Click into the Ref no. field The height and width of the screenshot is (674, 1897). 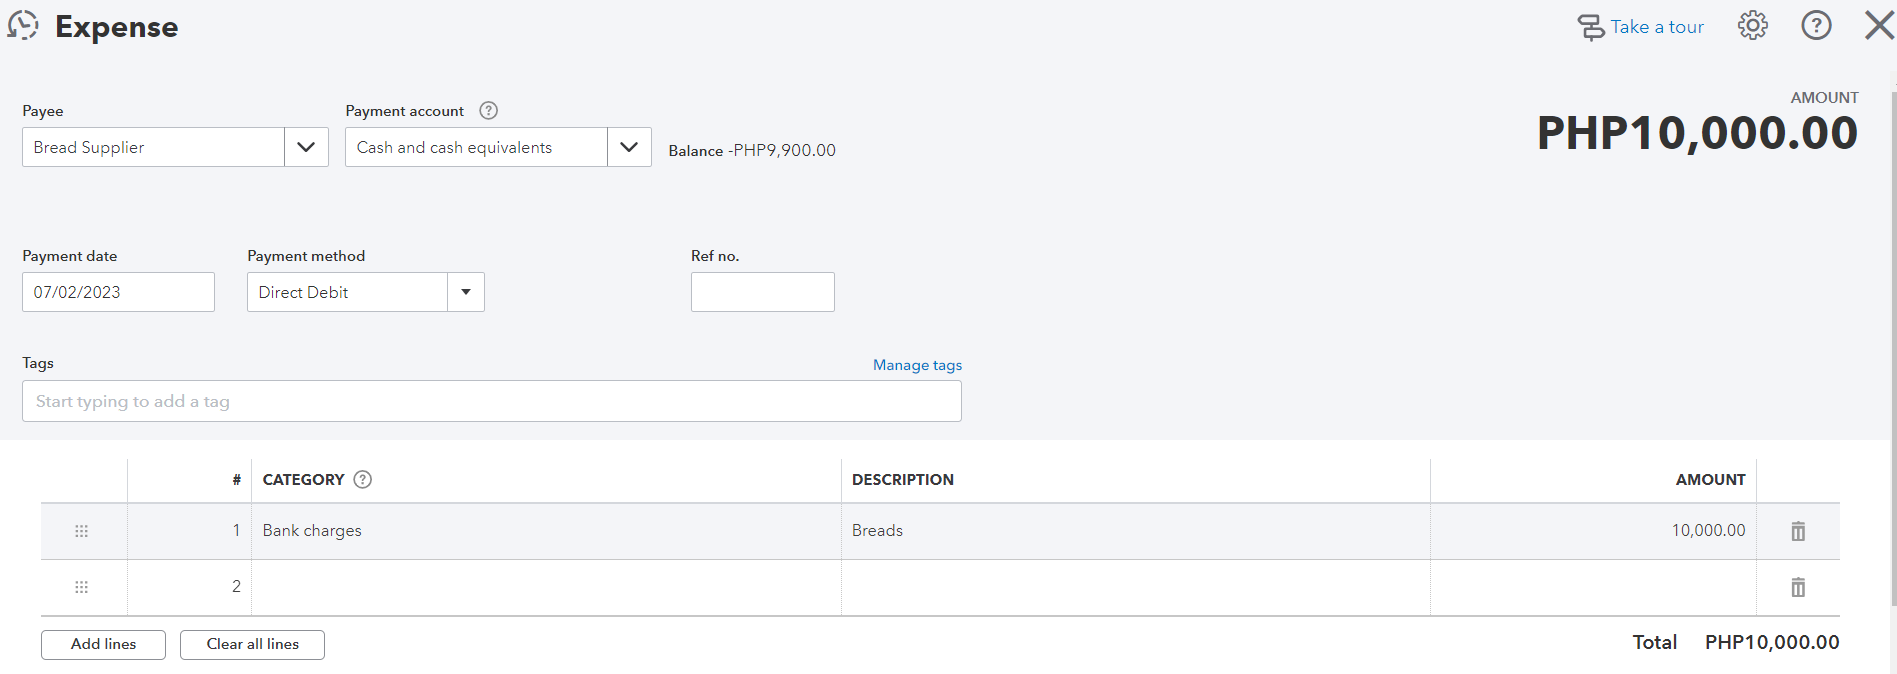pos(762,292)
